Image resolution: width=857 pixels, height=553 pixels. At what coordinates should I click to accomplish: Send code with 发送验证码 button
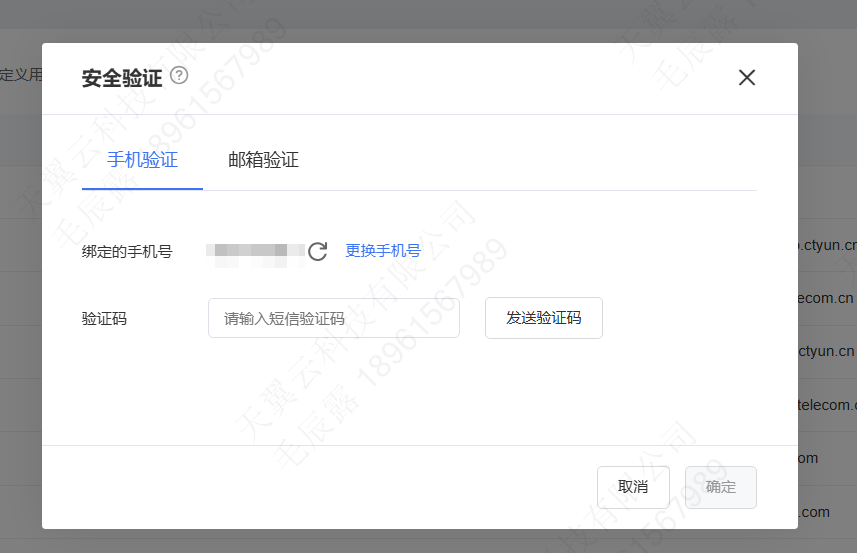pos(544,318)
